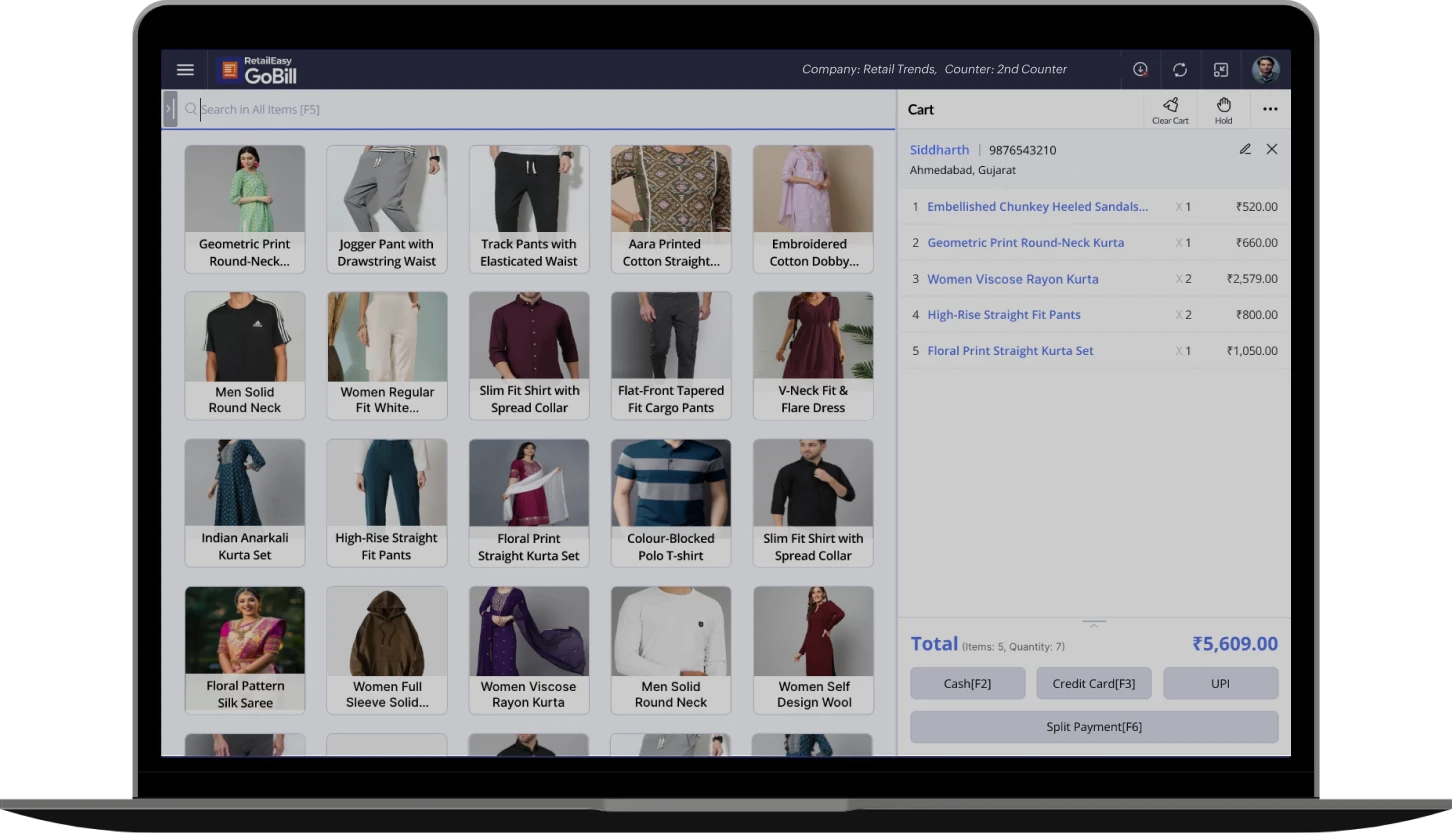The width and height of the screenshot is (1452, 833).
Task: Remove customer Siddharth with the X icon
Action: [1271, 148]
